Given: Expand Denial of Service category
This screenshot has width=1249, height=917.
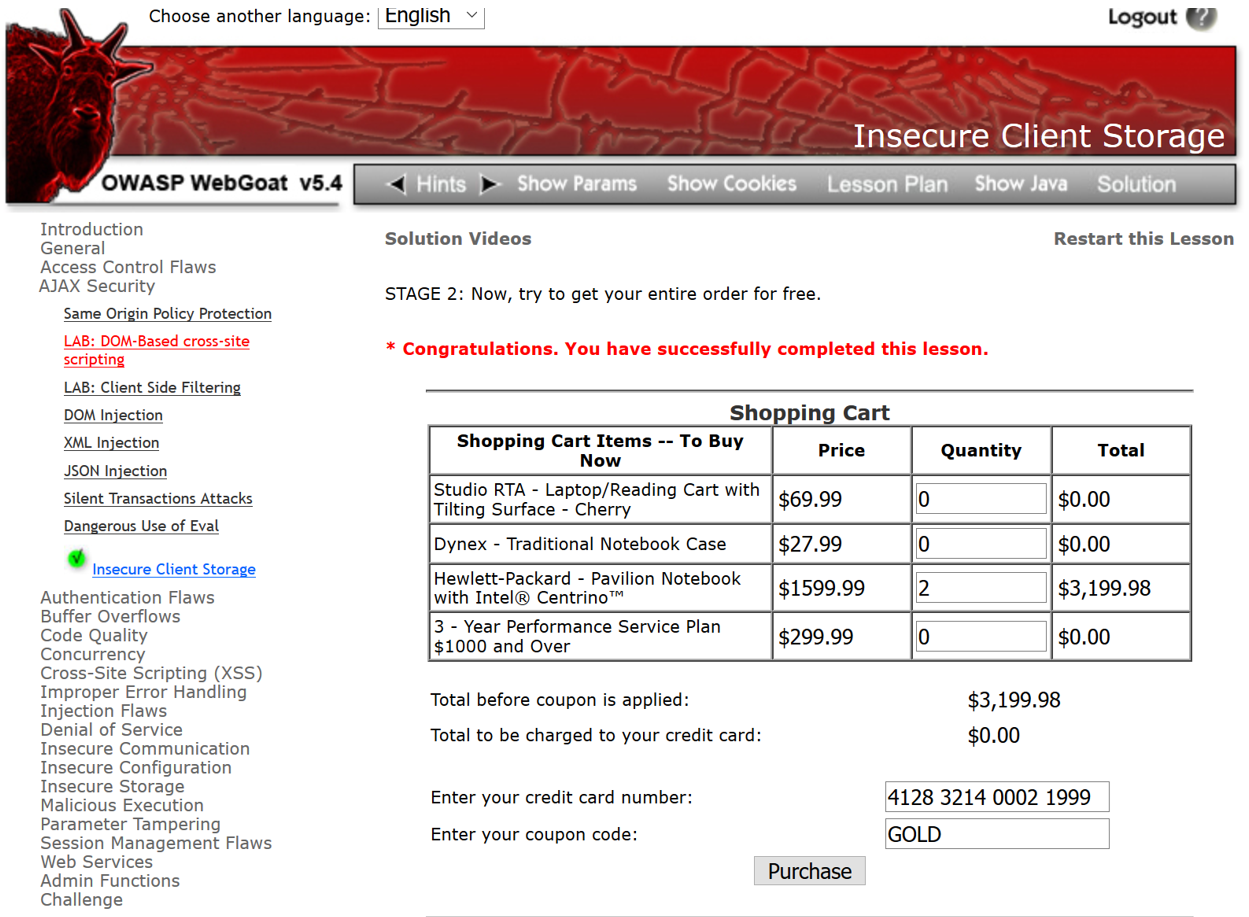Looking at the screenshot, I should (111, 730).
